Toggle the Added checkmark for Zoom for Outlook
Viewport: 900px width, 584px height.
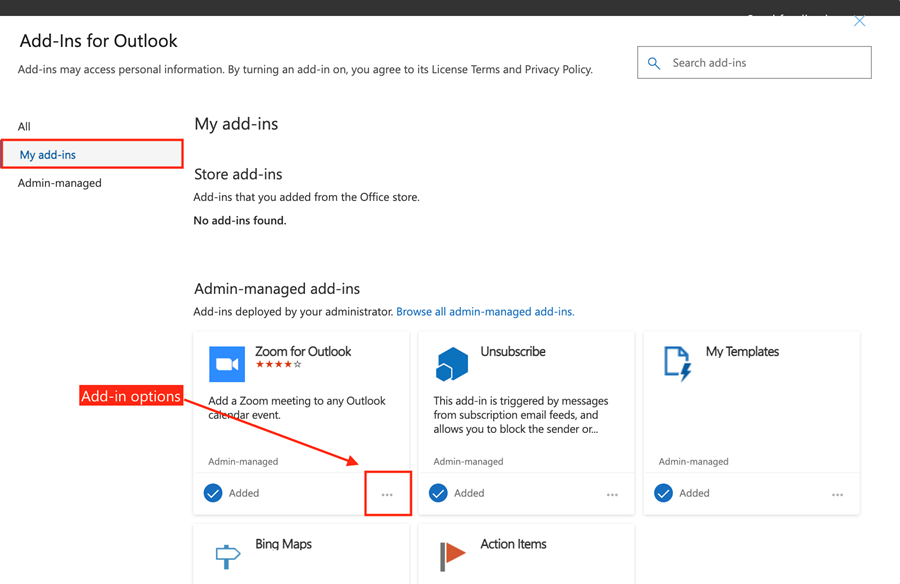pos(213,493)
